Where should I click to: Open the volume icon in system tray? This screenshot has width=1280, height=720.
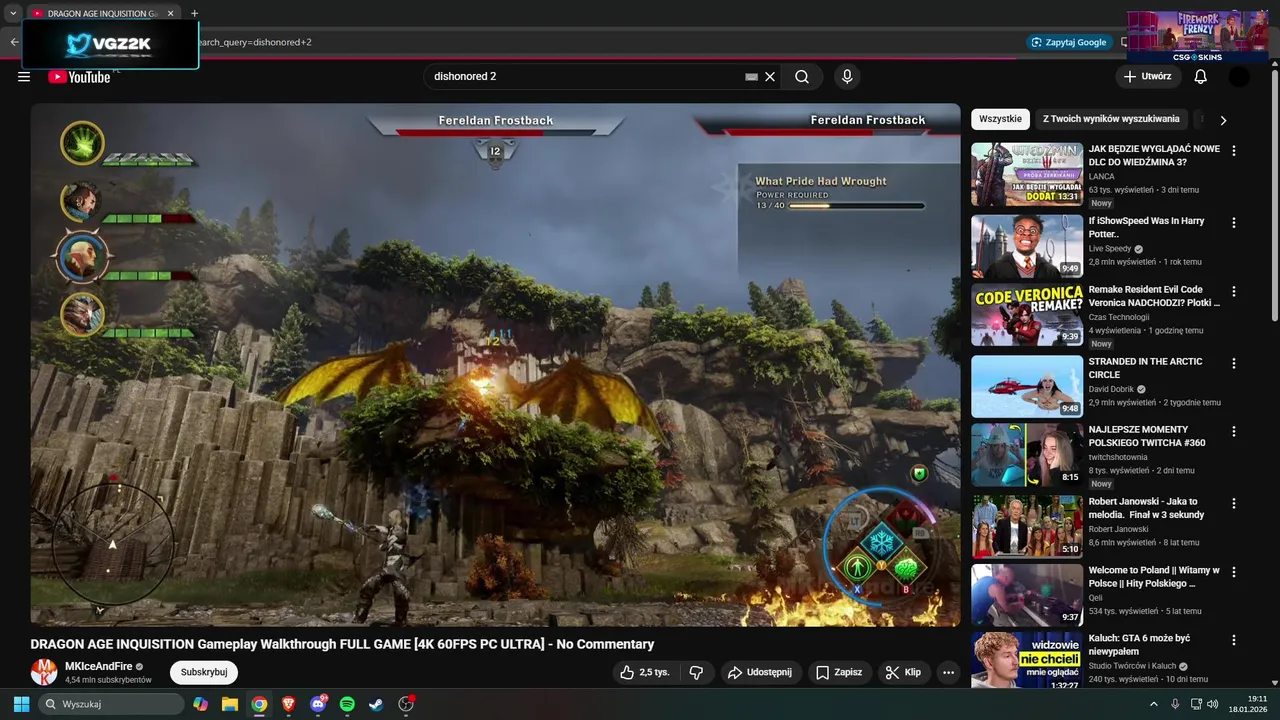(1213, 704)
